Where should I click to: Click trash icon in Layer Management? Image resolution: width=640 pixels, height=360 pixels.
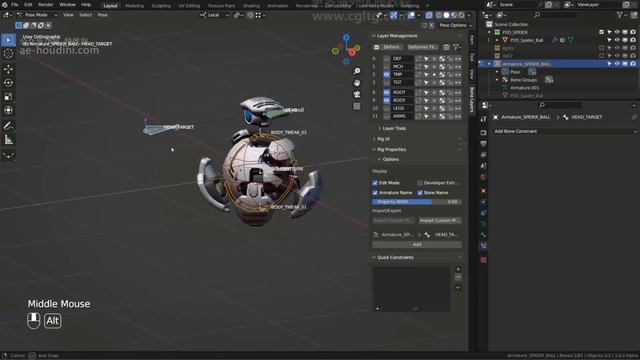[446, 47]
